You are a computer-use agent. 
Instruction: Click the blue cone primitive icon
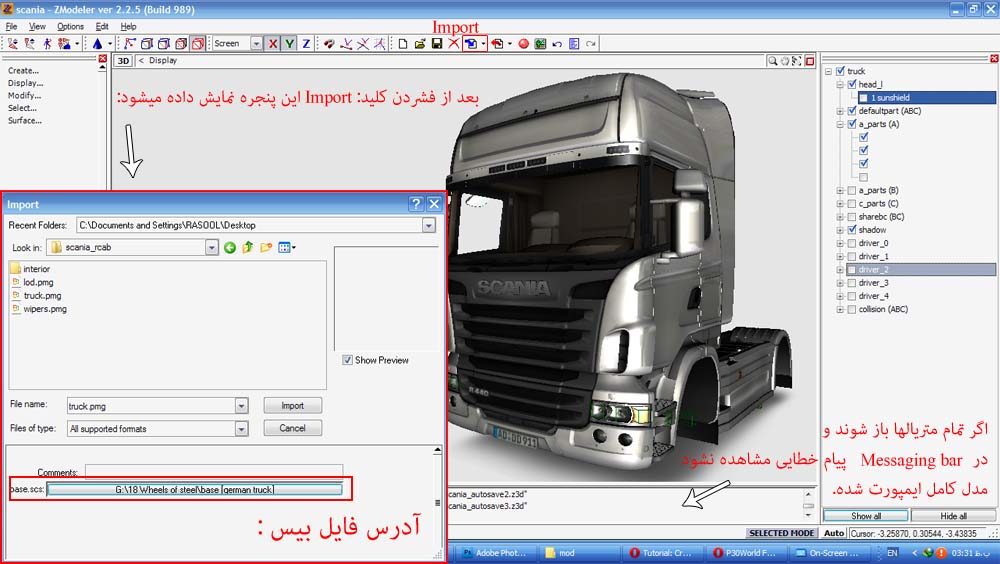click(97, 43)
